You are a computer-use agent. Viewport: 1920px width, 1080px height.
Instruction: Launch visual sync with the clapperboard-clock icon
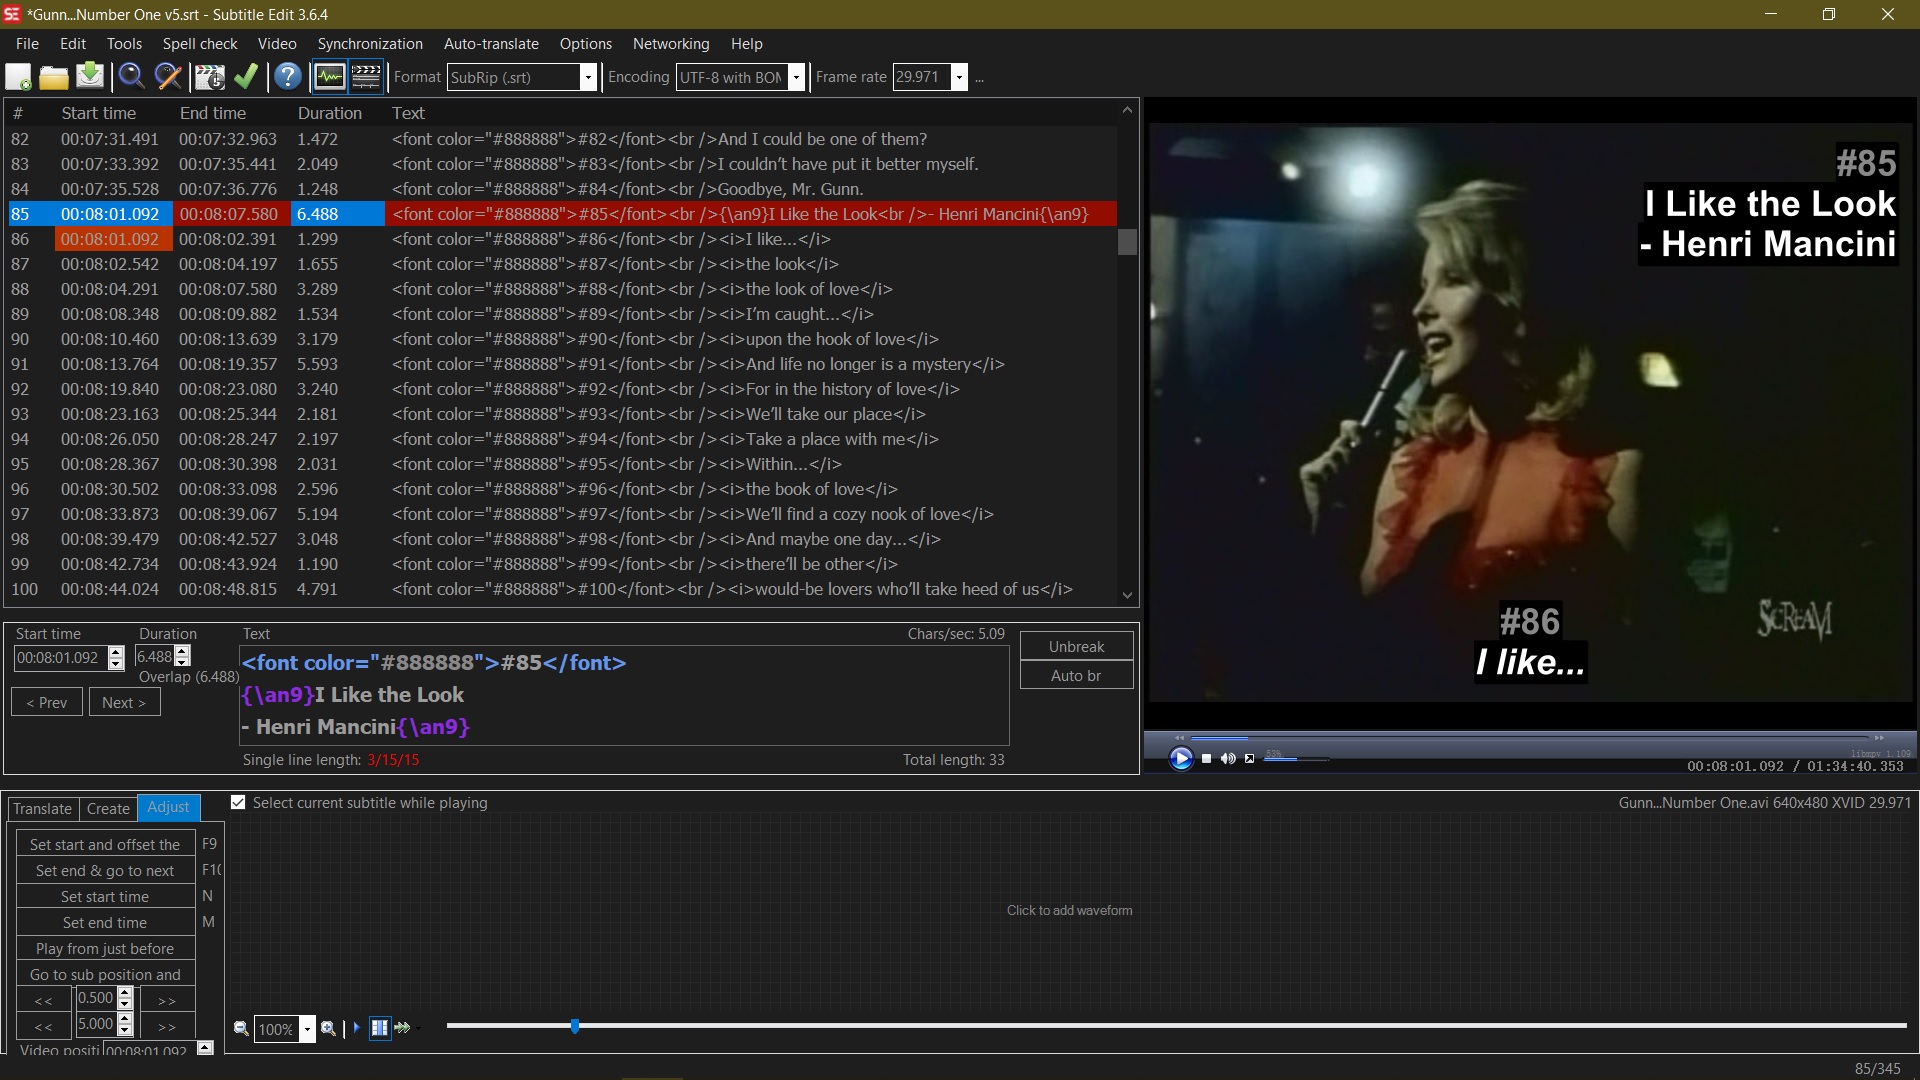pyautogui.click(x=209, y=77)
